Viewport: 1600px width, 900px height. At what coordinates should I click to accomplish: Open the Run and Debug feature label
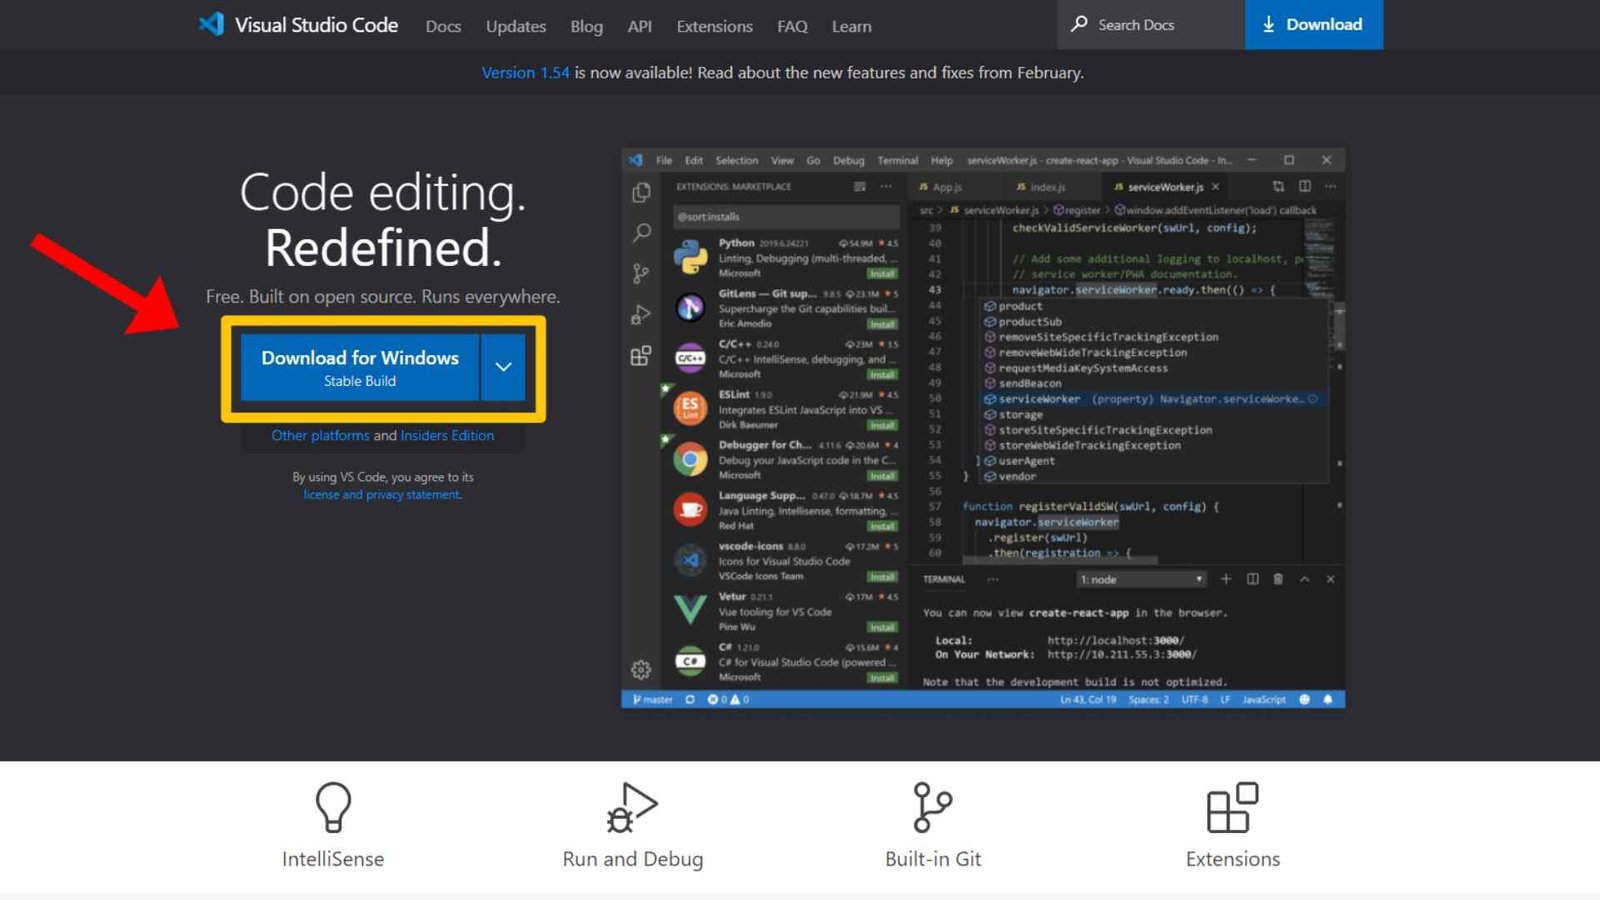(633, 859)
